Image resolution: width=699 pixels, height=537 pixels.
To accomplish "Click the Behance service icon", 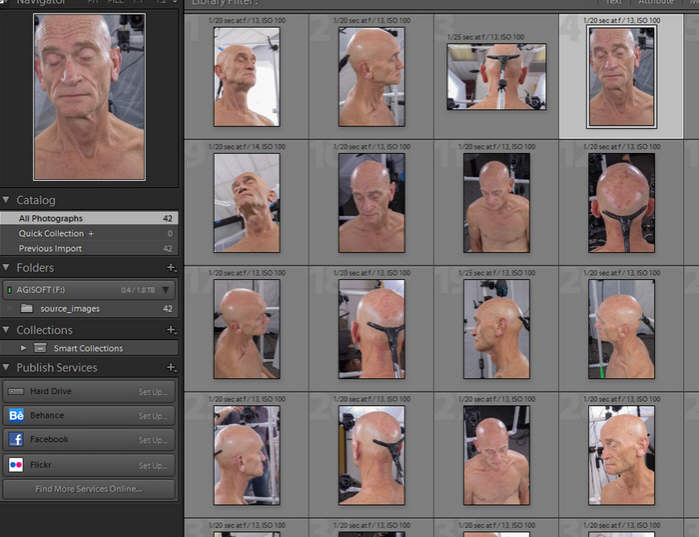I will pos(16,415).
